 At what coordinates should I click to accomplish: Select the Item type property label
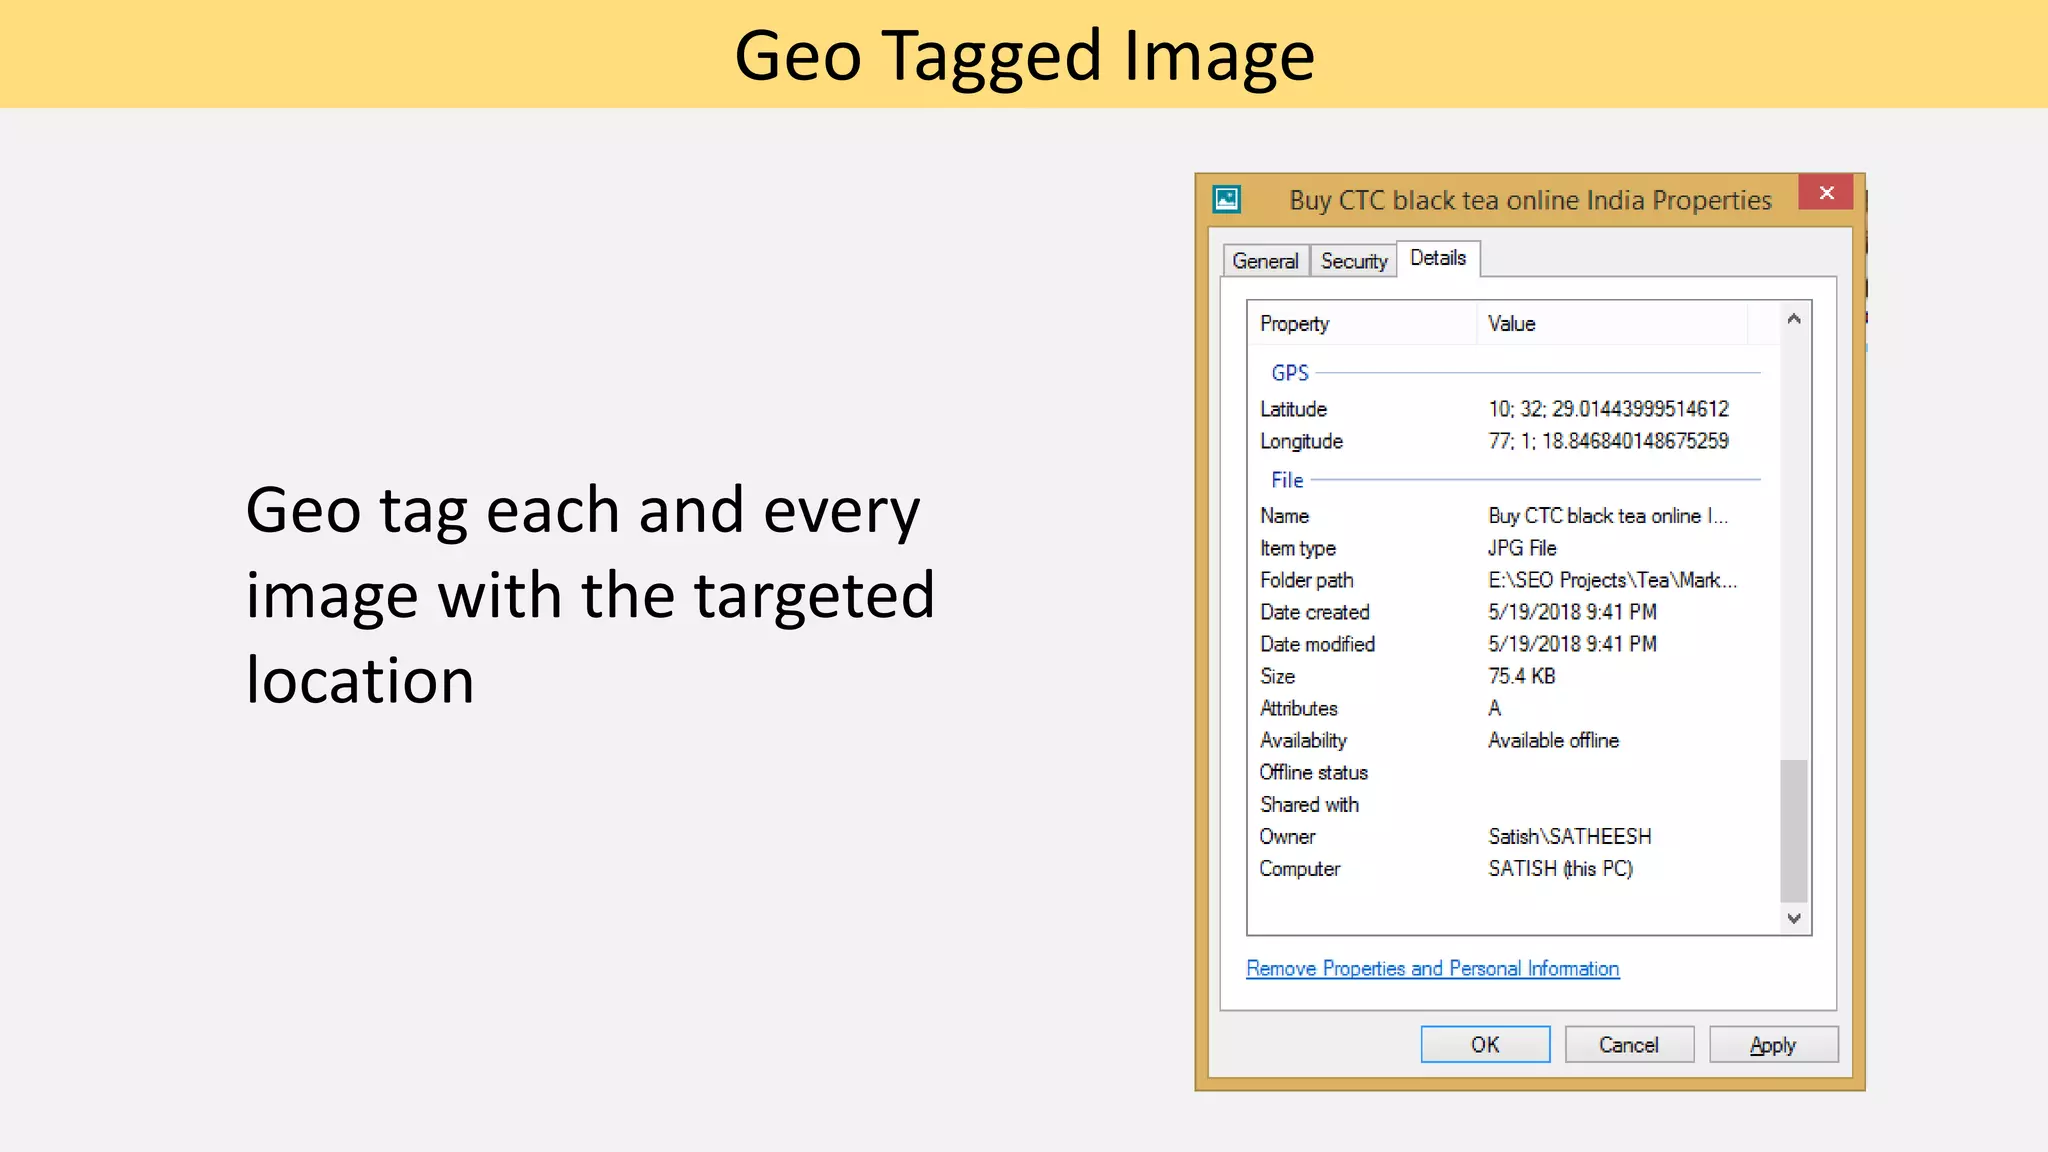1298,548
